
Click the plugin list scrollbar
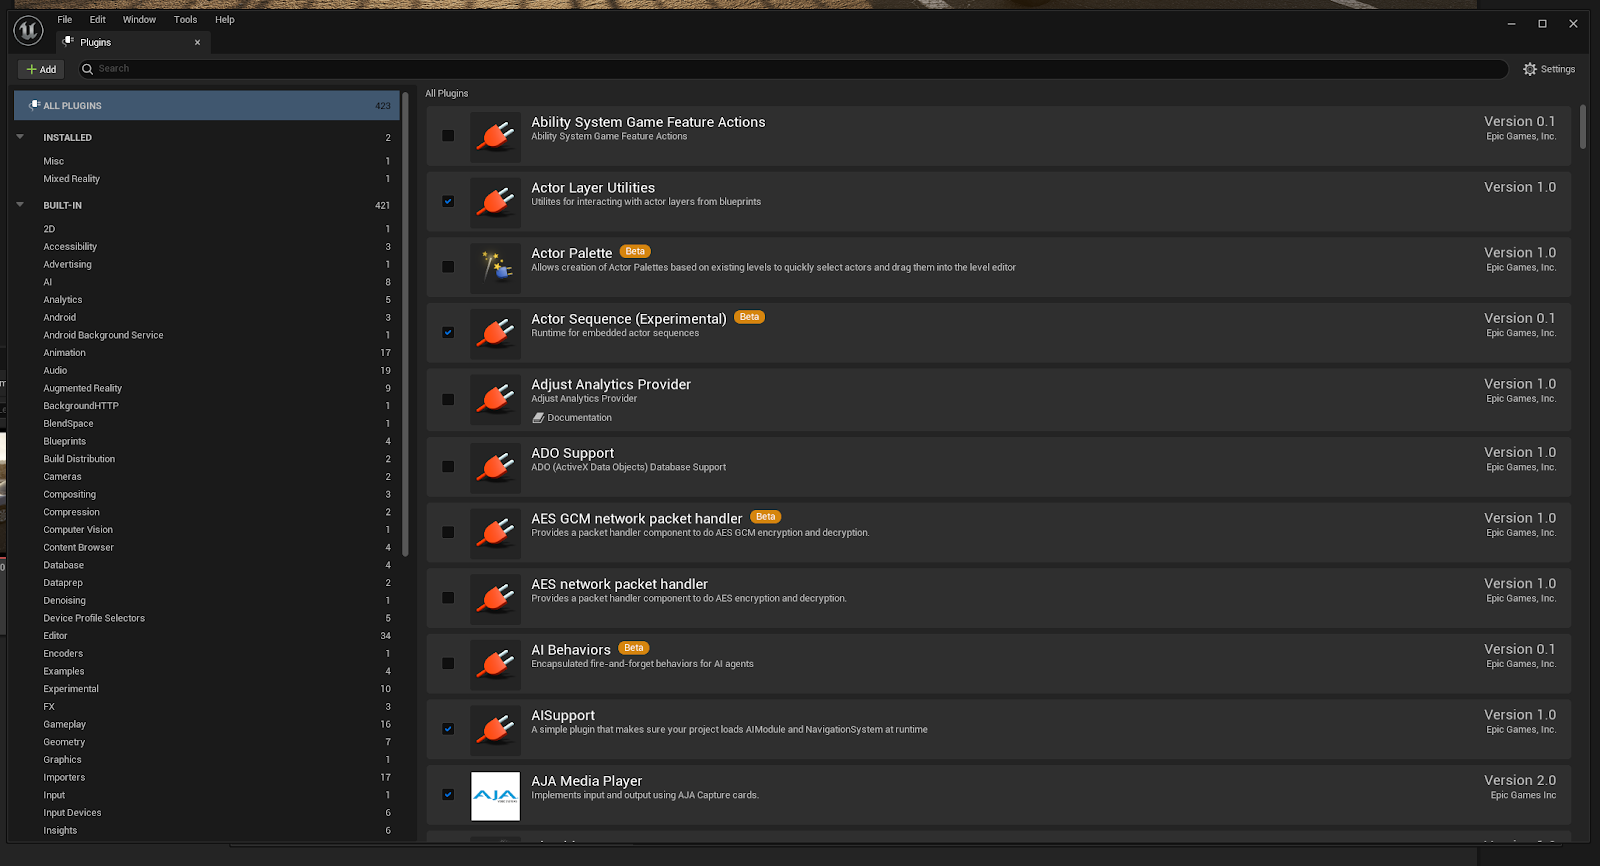click(x=1583, y=127)
